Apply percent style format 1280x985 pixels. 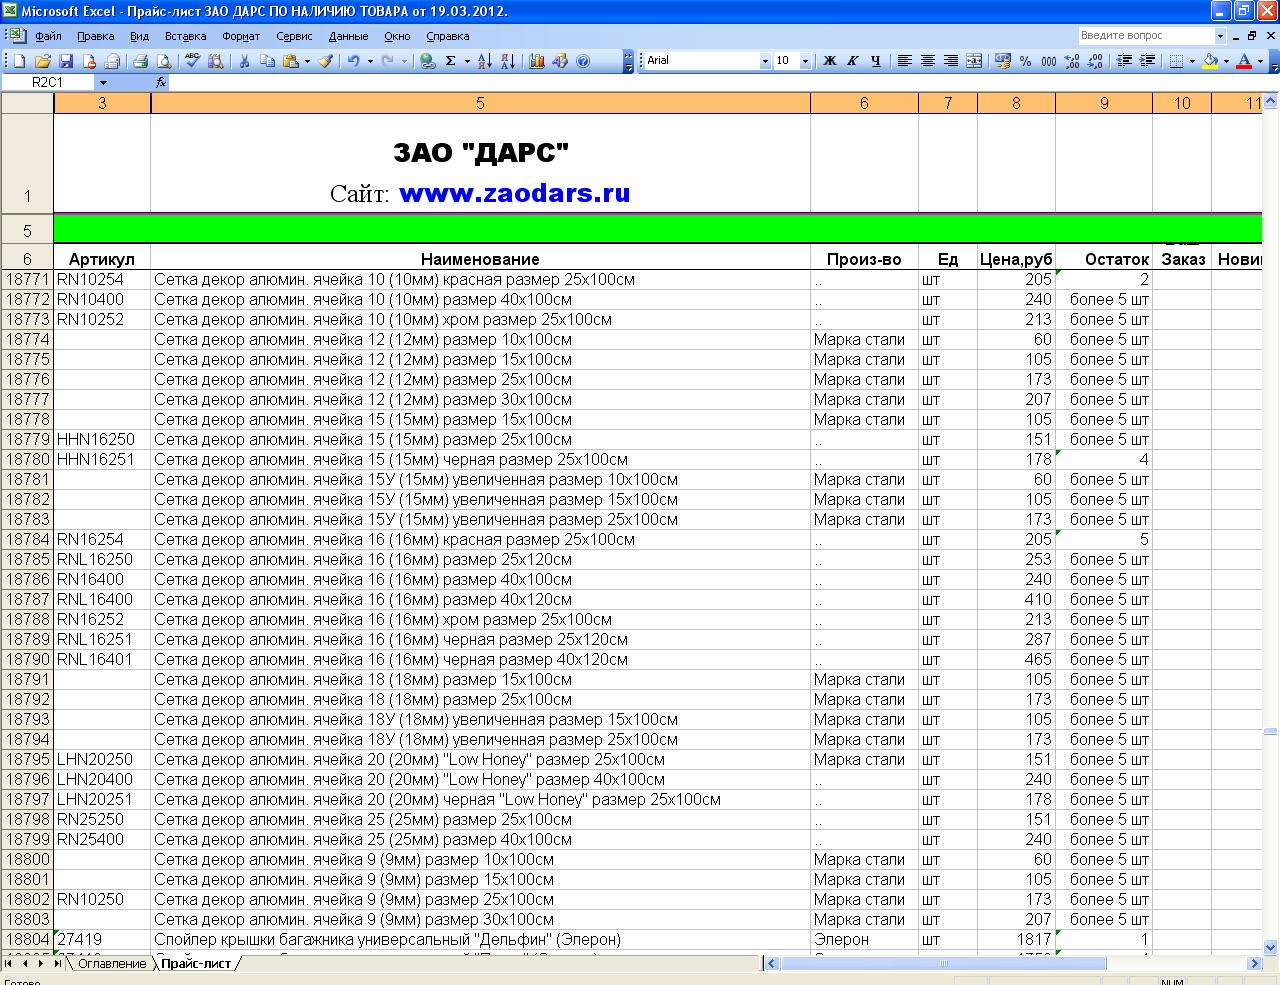point(1025,61)
